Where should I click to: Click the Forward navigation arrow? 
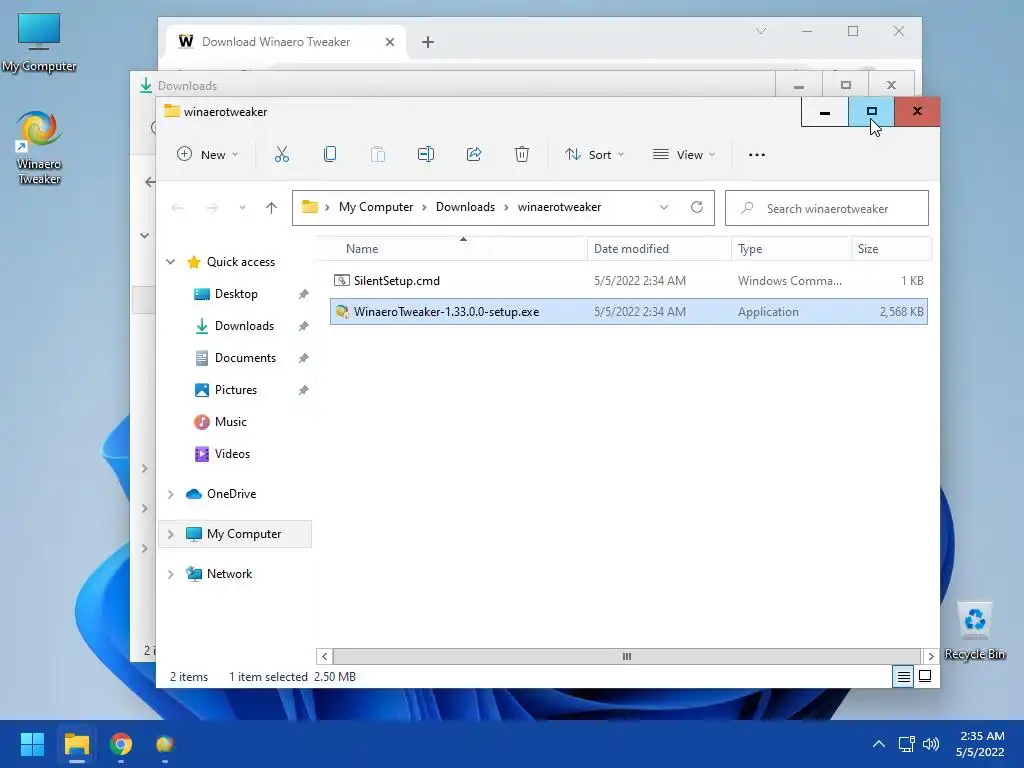(212, 208)
